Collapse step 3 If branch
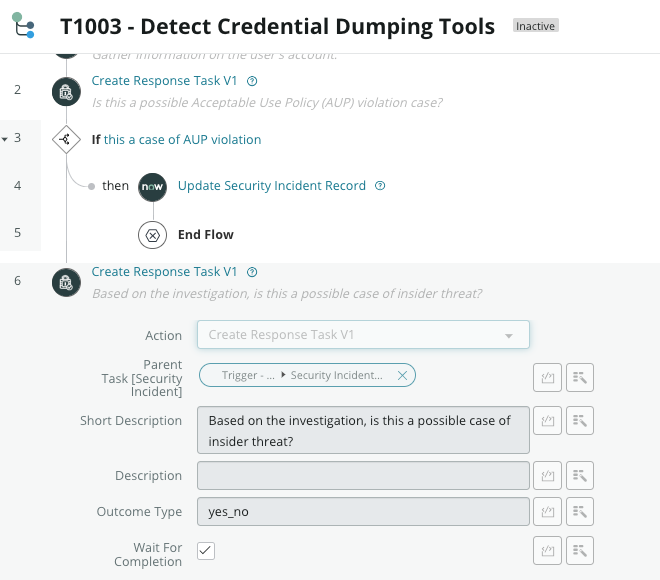Image resolution: width=660 pixels, height=580 pixels. [x=5, y=139]
